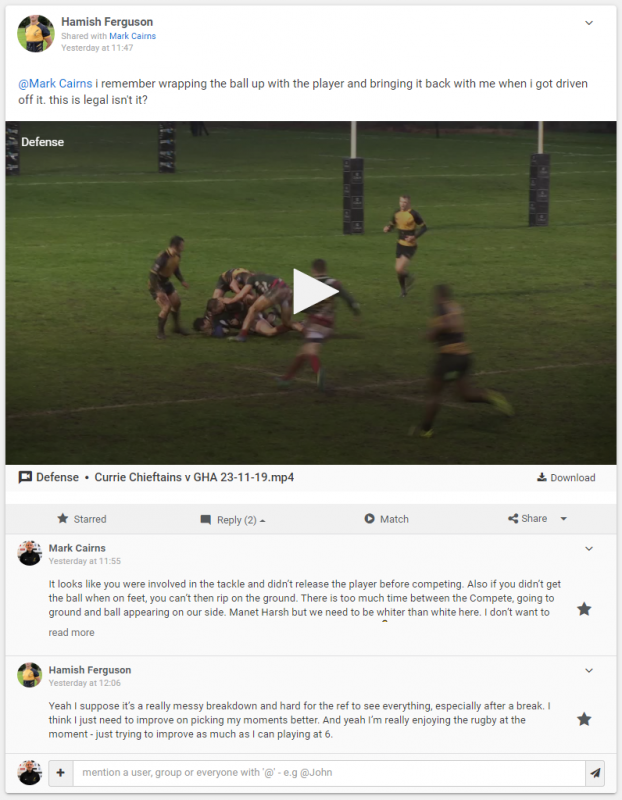Collapse the Reply (2) thread
The height and width of the screenshot is (800, 622).
coord(233,519)
